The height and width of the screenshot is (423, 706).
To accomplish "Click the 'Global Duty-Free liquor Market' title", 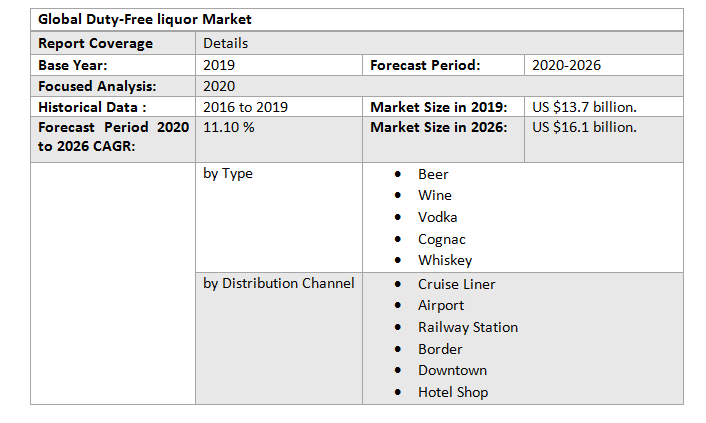I will coord(145,19).
